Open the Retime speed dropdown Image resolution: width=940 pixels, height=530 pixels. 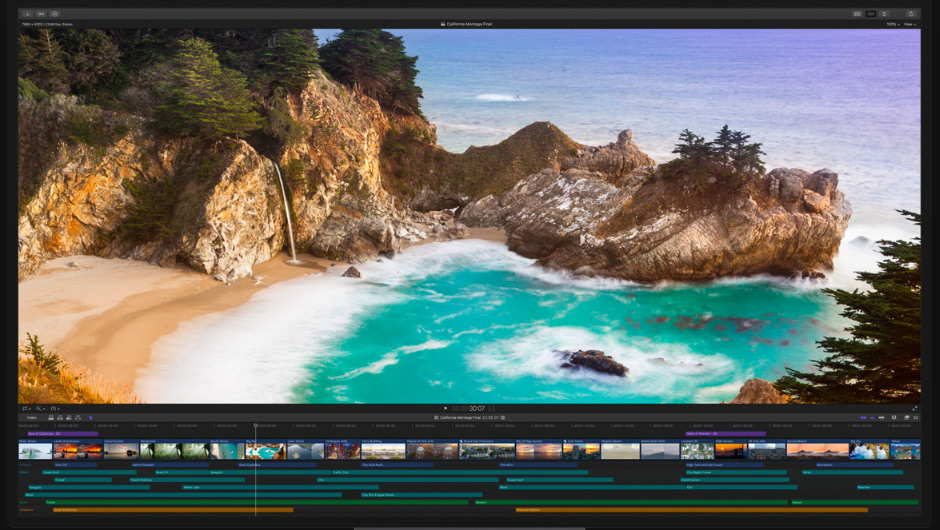tap(55, 408)
